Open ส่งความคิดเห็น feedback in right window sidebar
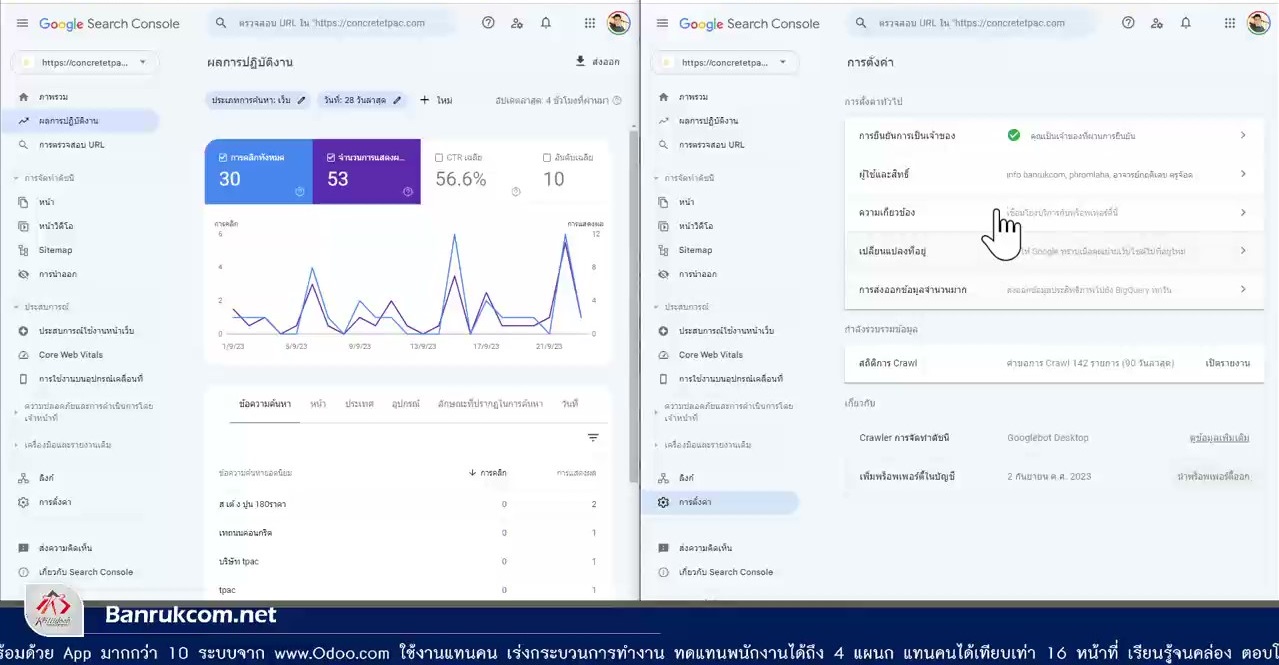 click(x=720, y=548)
